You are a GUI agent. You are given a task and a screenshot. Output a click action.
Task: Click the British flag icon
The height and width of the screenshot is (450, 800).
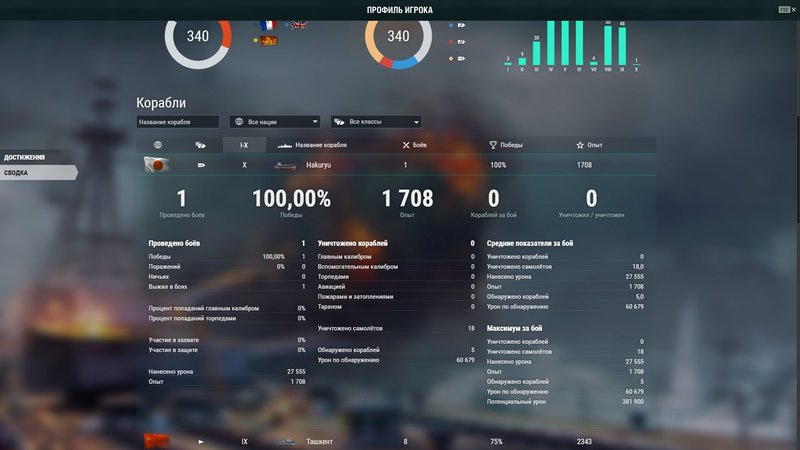[297, 25]
